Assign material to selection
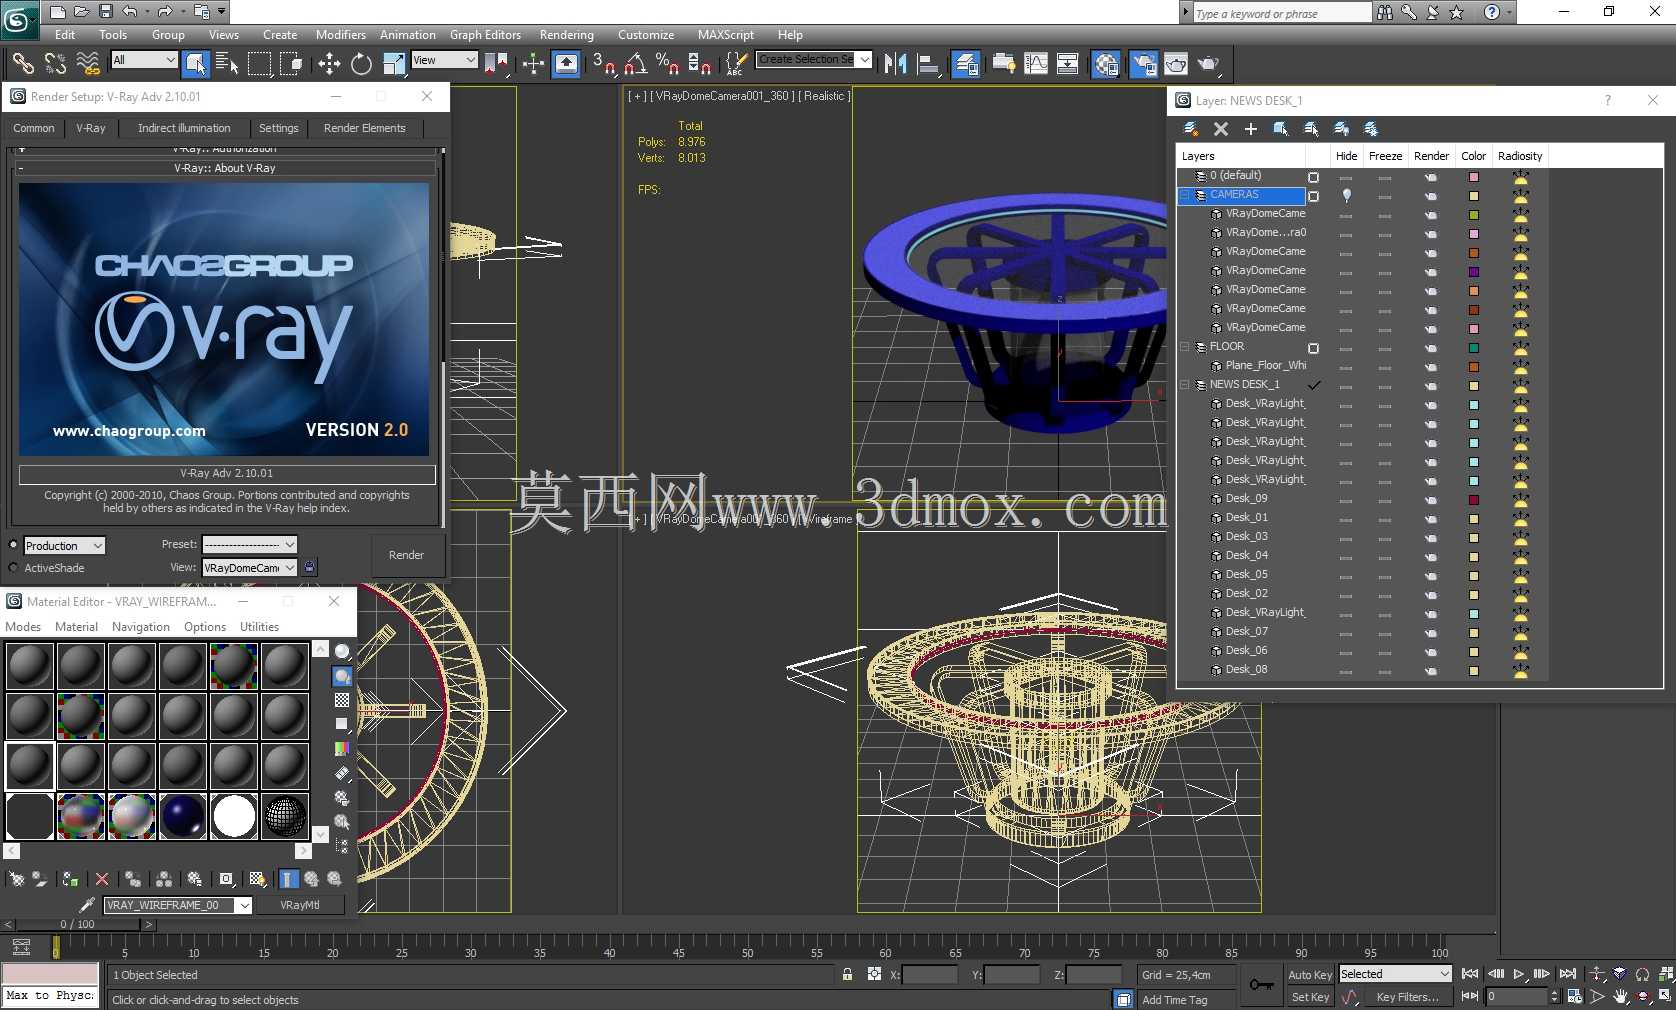The width and height of the screenshot is (1676, 1010). 70,879
